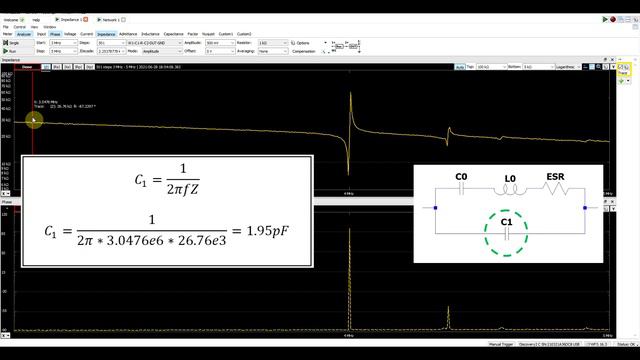
Task: Toggle the Voltage plot
Action: coord(70,34)
